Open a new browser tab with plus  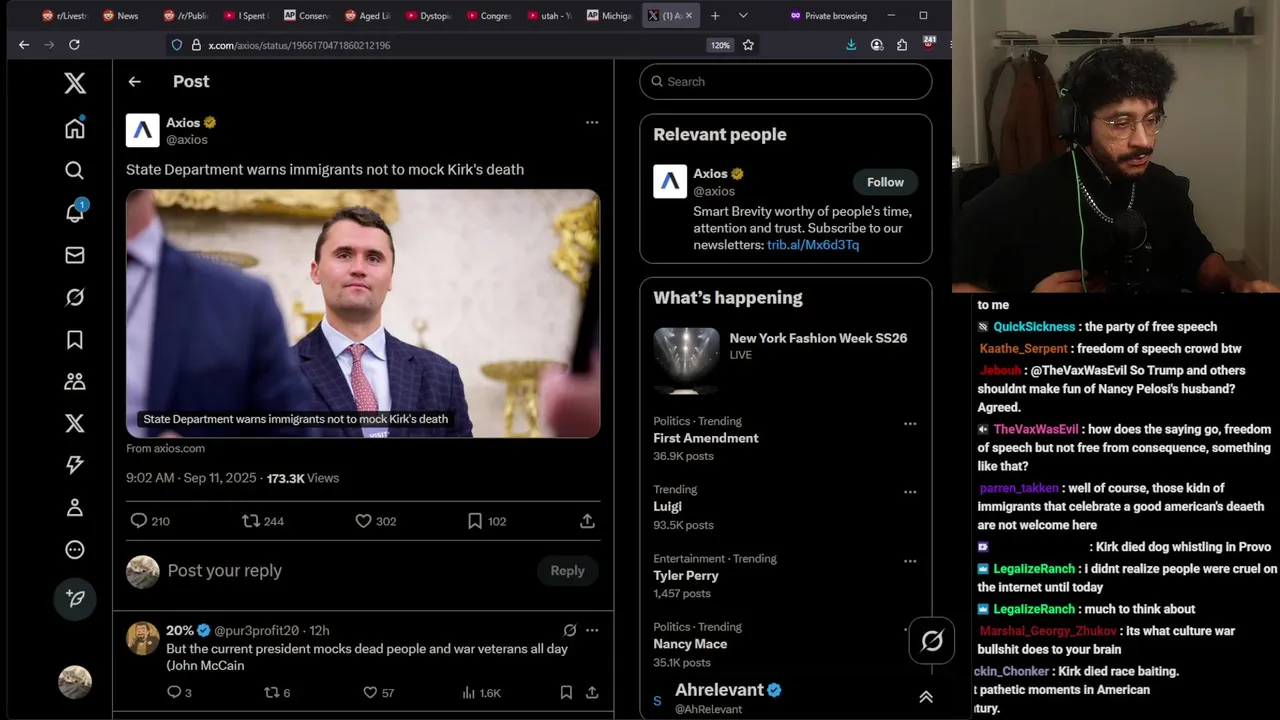click(x=715, y=15)
